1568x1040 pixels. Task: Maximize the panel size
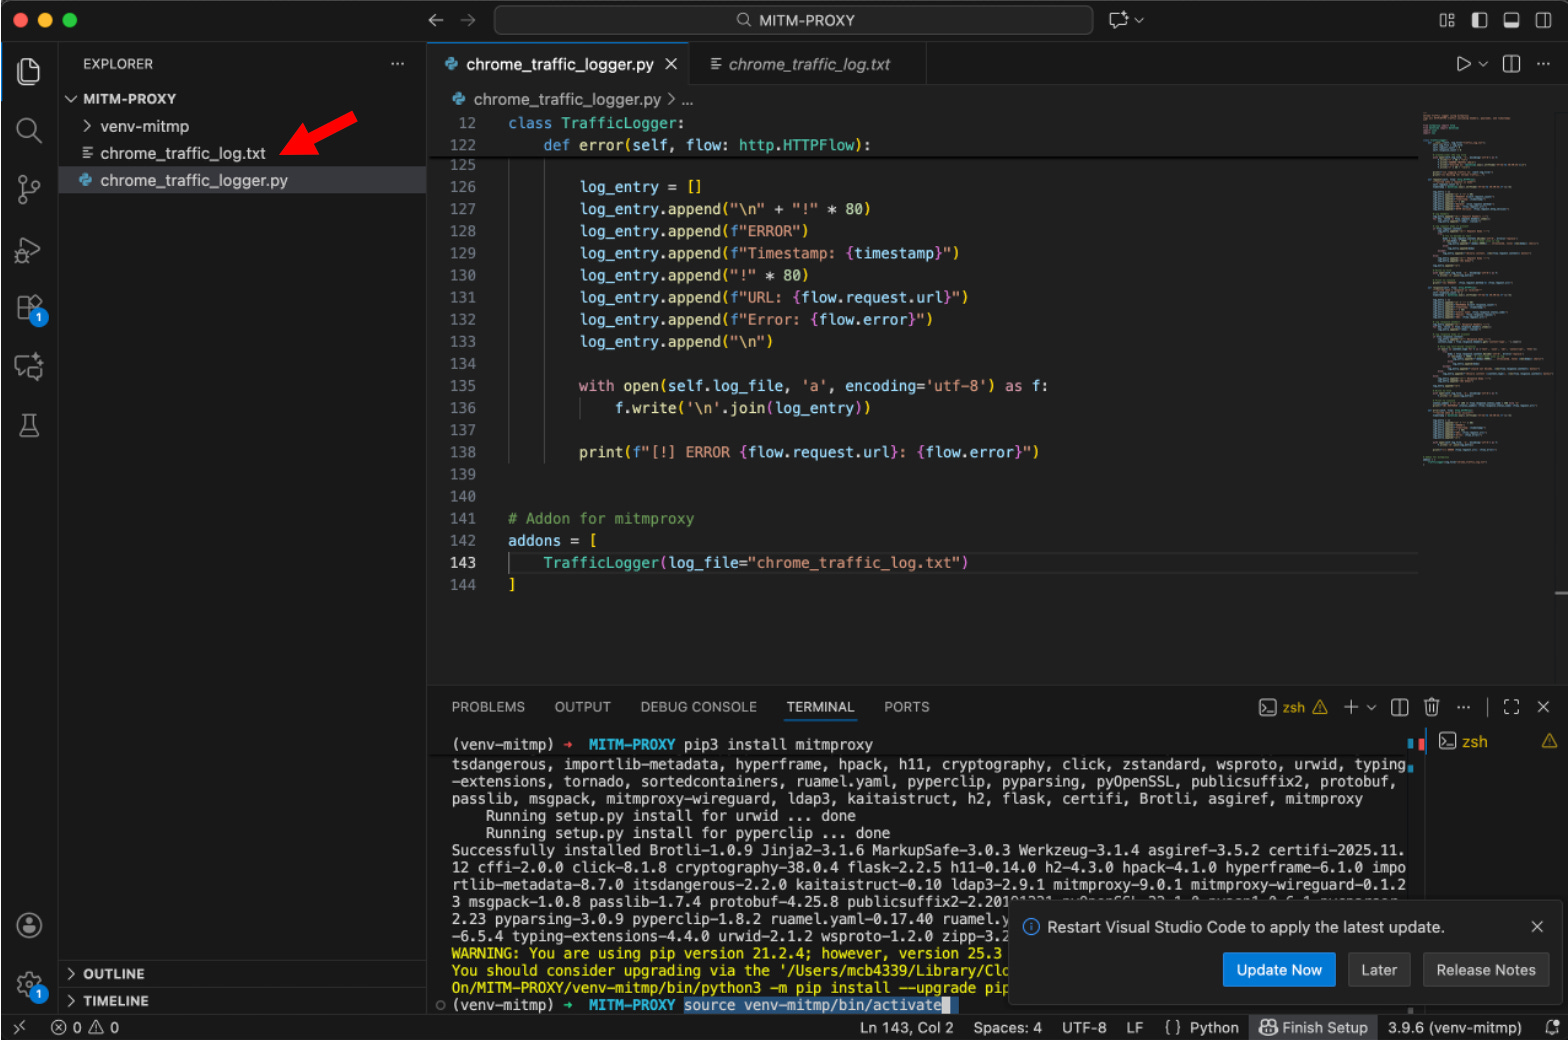[x=1511, y=707]
